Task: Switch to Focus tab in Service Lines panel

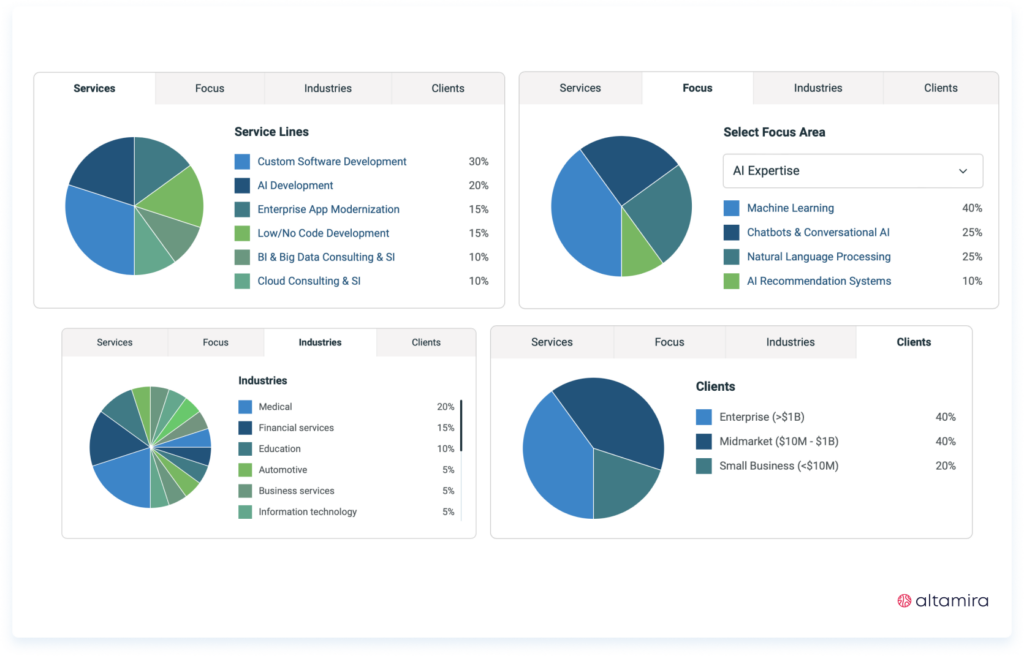Action: 210,88
